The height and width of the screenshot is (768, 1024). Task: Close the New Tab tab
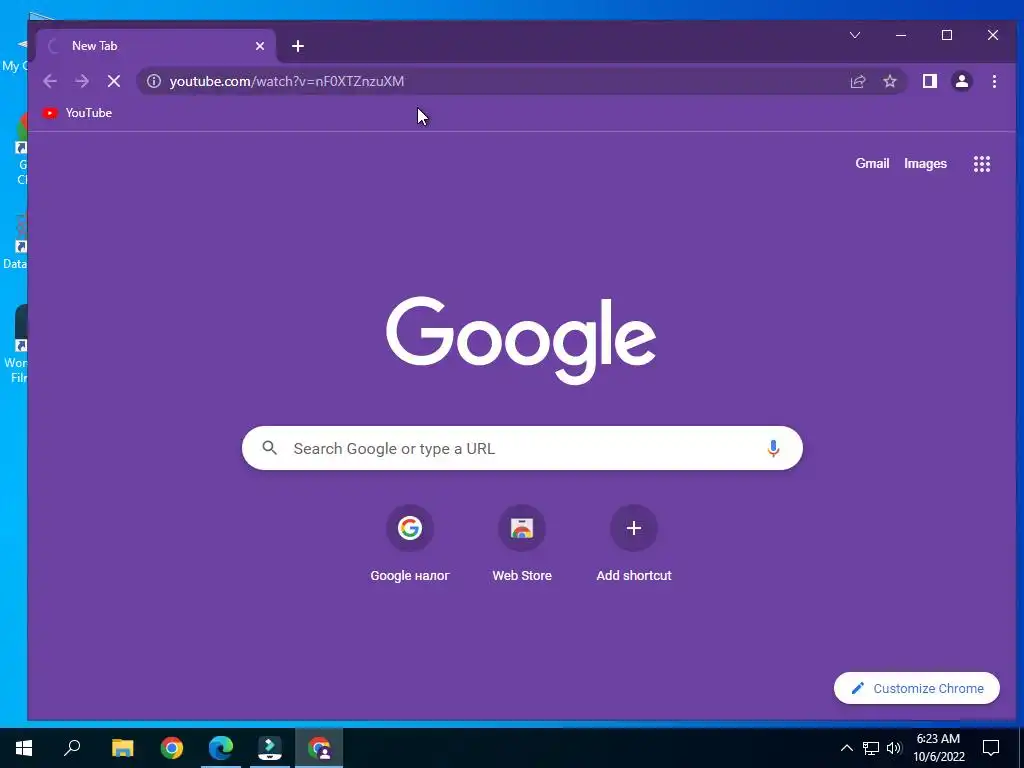pyautogui.click(x=260, y=46)
